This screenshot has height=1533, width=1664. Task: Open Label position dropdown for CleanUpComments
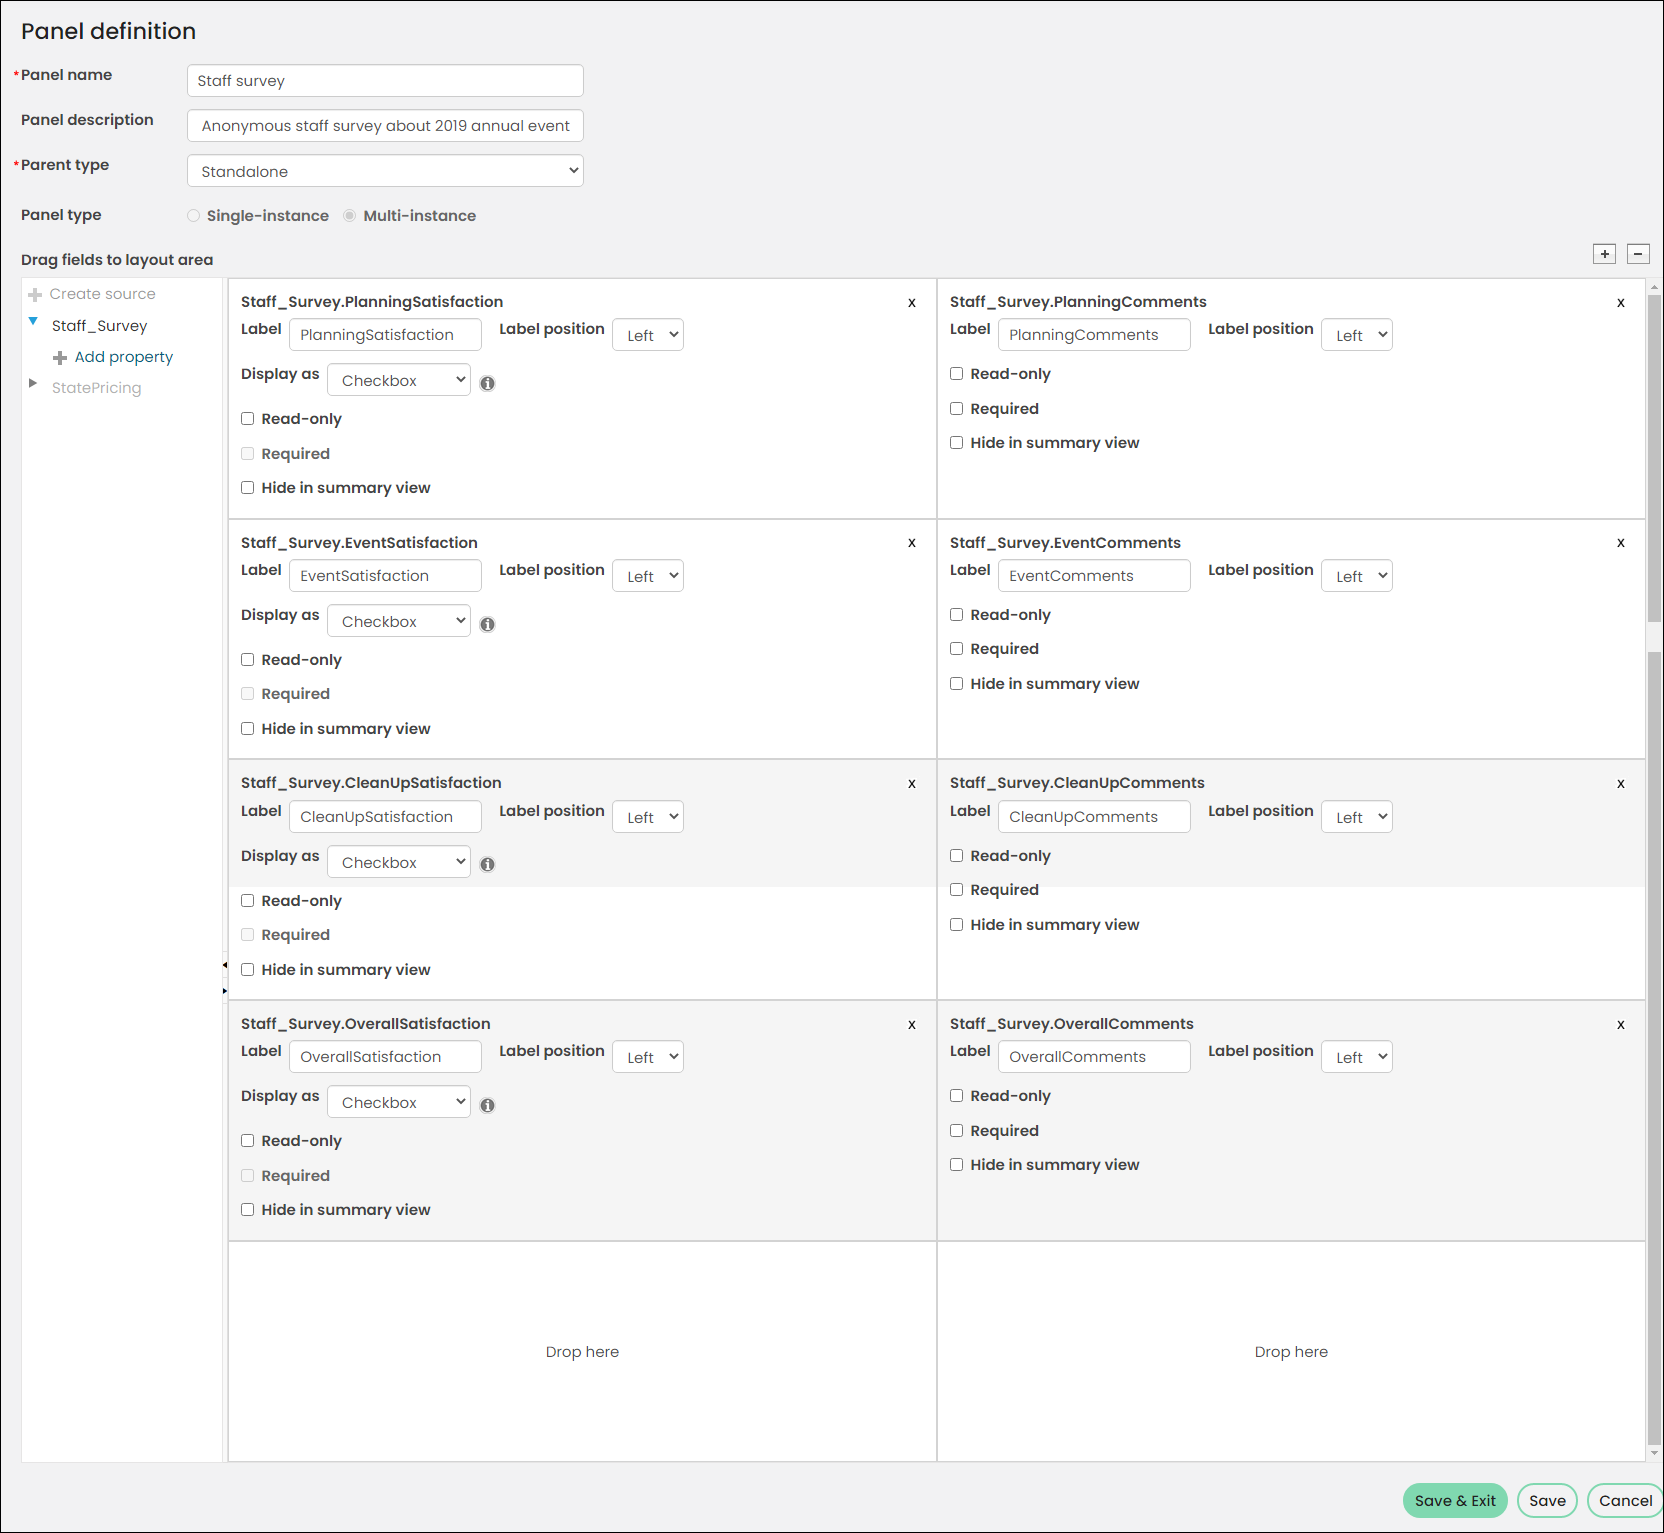pyautogui.click(x=1357, y=817)
